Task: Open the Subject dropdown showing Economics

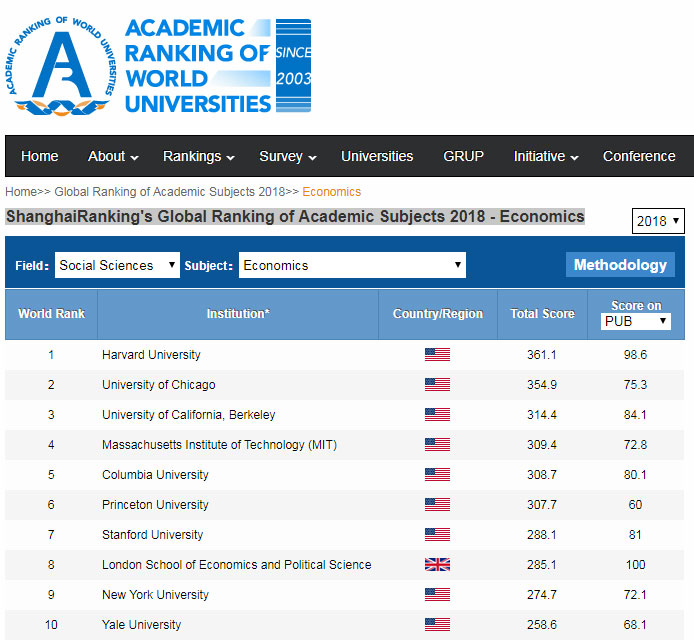Action: (352, 265)
